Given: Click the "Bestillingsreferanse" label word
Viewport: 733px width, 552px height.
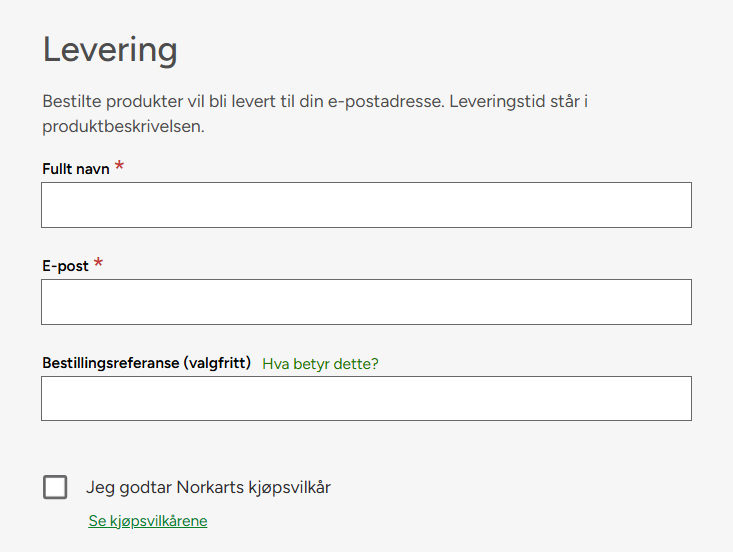Looking at the screenshot, I should coord(111,363).
